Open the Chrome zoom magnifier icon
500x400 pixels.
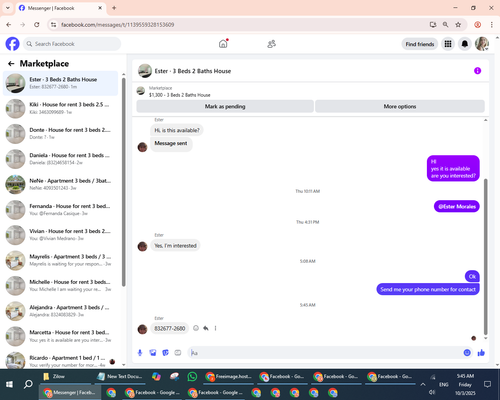pos(445,25)
